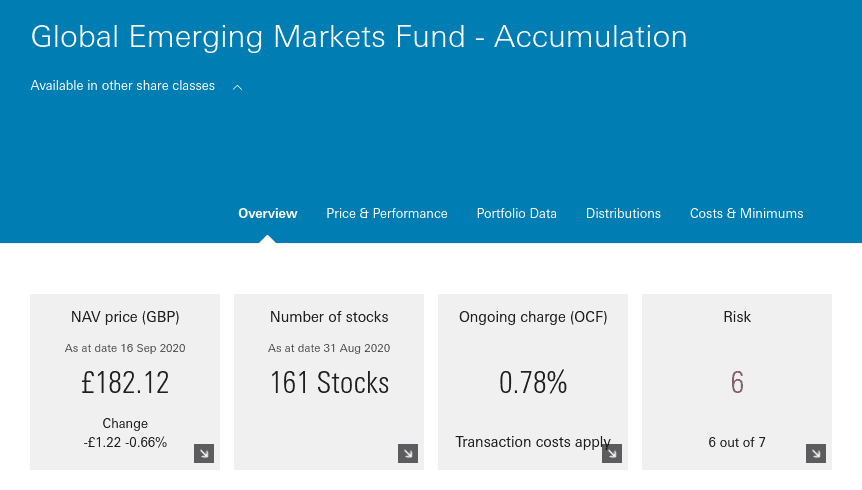Open the Ongoing charge card arrow icon

[x=612, y=454]
